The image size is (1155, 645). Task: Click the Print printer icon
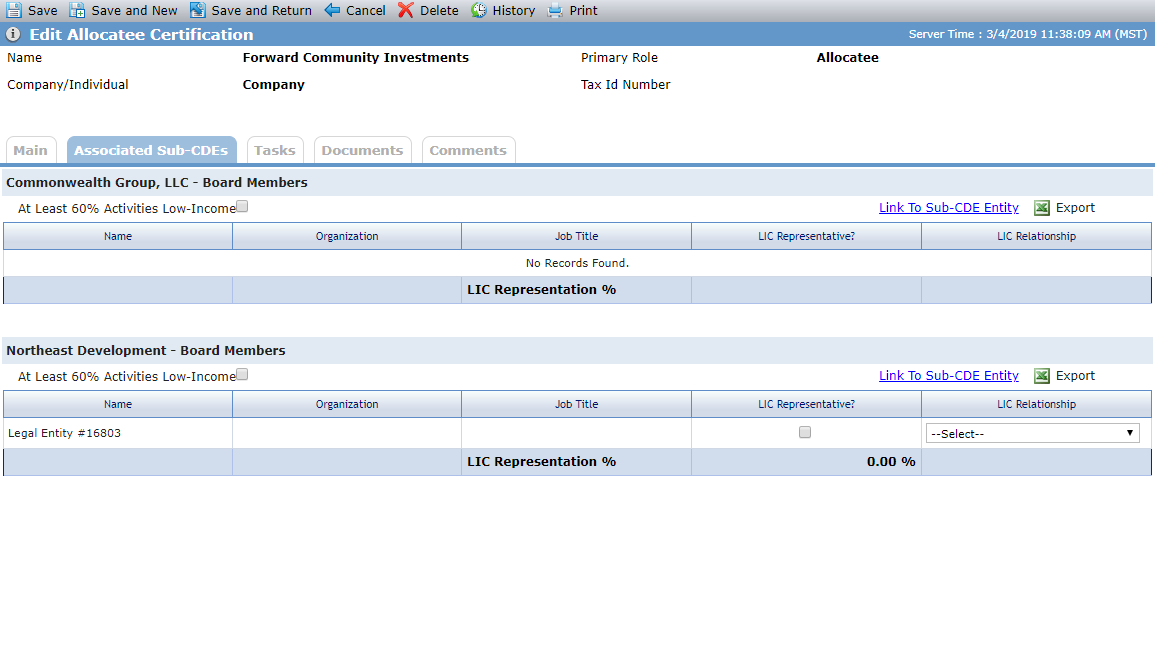pyautogui.click(x=555, y=10)
